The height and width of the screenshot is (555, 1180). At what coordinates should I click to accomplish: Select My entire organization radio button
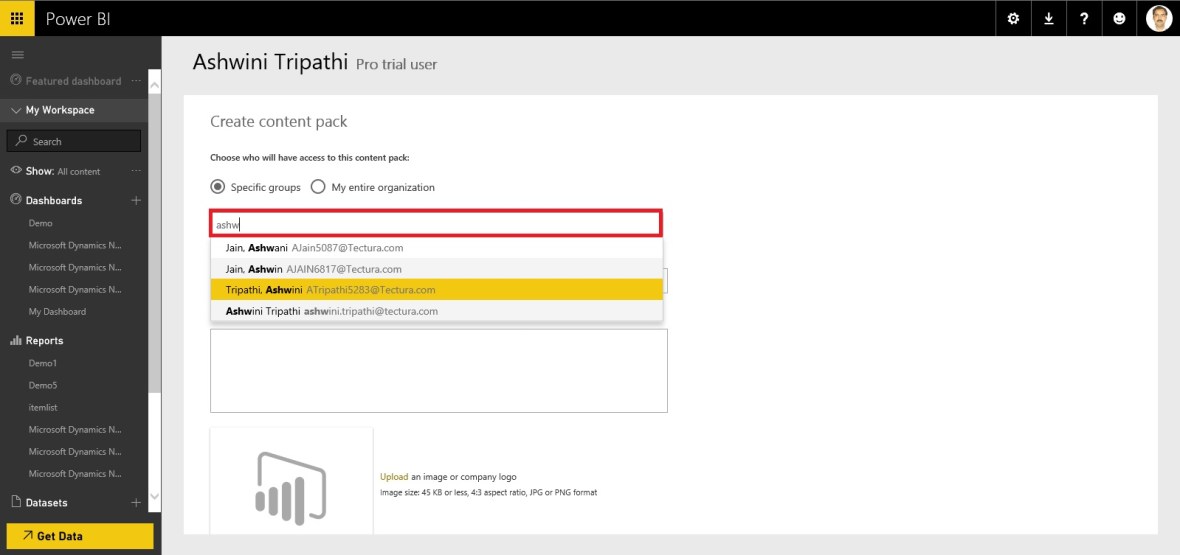[318, 187]
